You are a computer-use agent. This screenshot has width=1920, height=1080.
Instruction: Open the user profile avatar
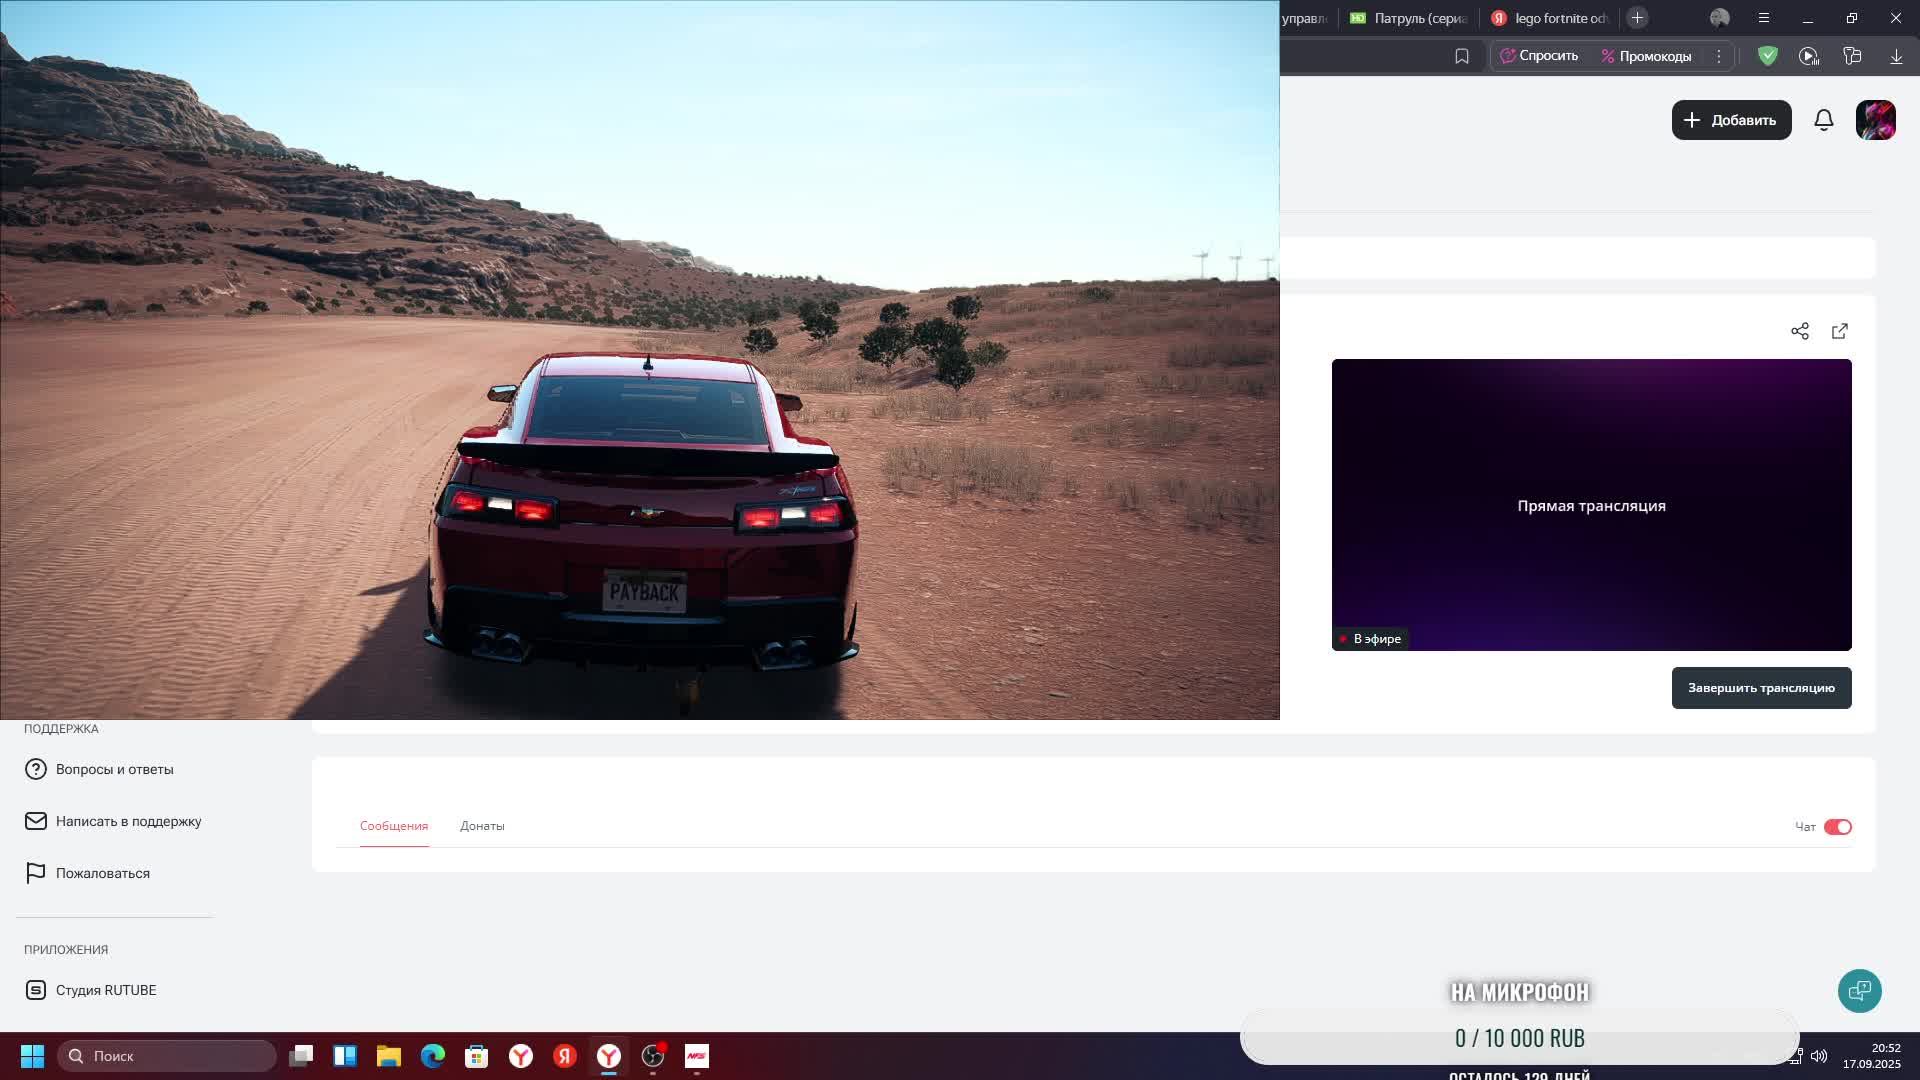click(1875, 120)
